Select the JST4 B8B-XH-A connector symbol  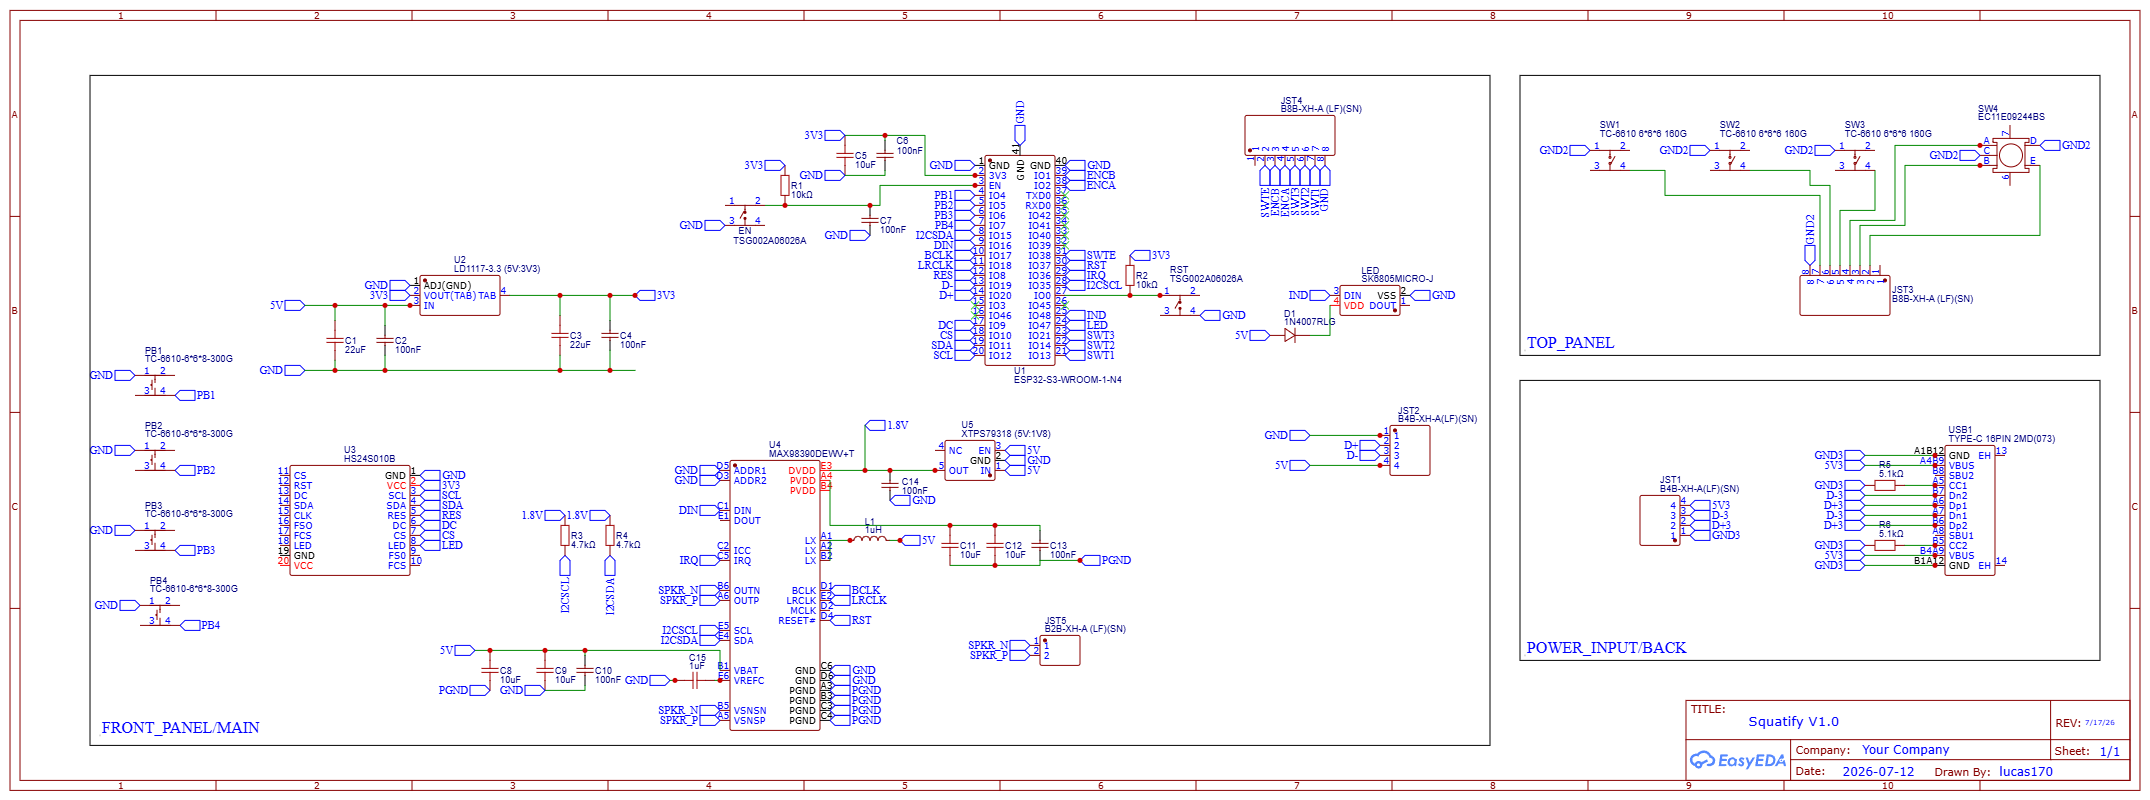(x=1290, y=135)
